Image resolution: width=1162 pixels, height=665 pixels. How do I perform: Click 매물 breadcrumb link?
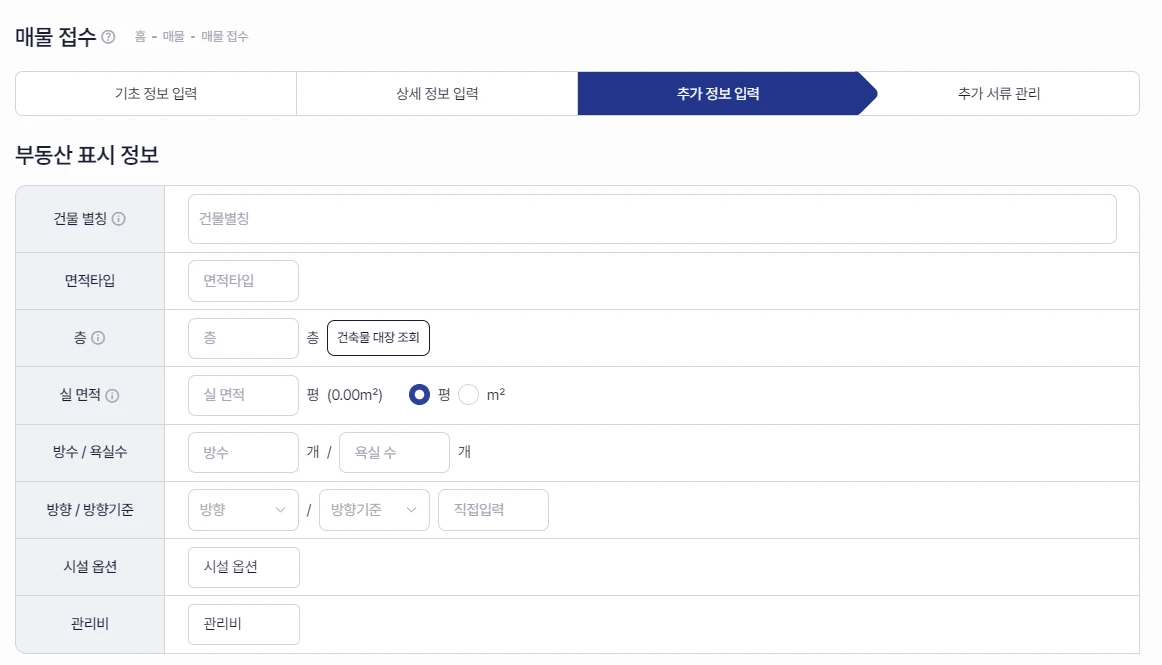(x=173, y=36)
